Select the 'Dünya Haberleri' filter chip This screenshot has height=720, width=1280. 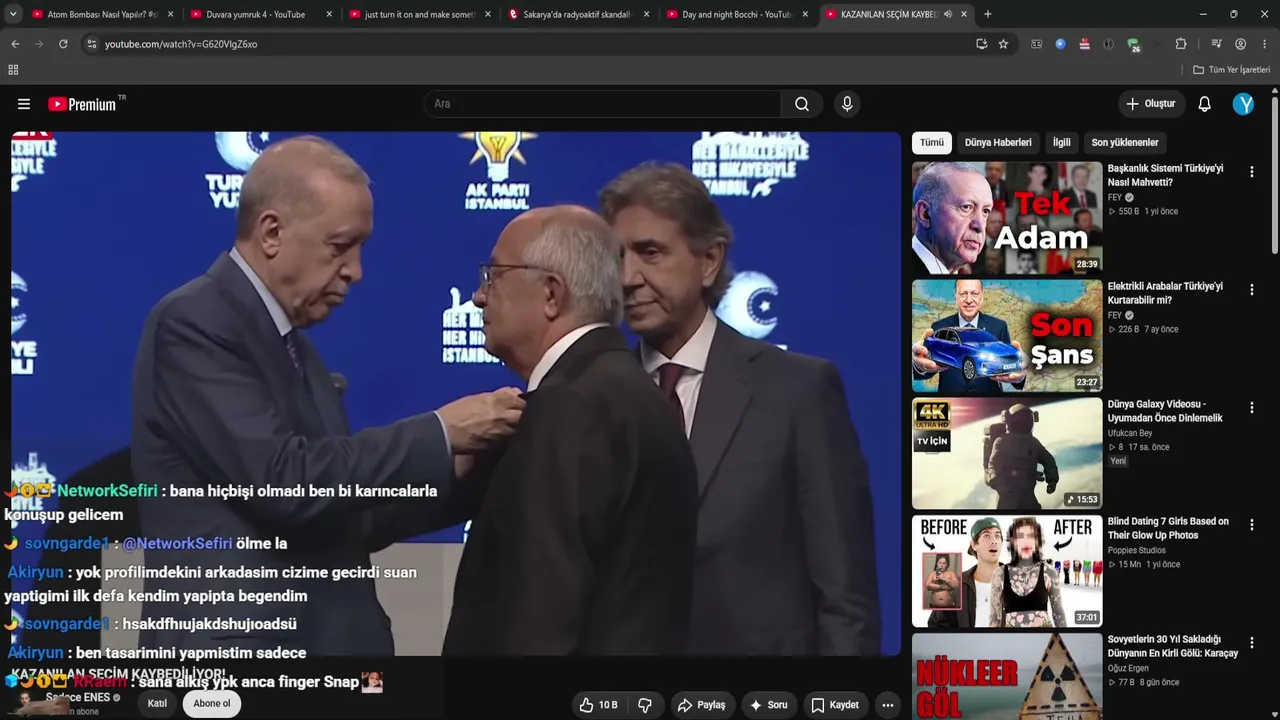click(x=998, y=143)
